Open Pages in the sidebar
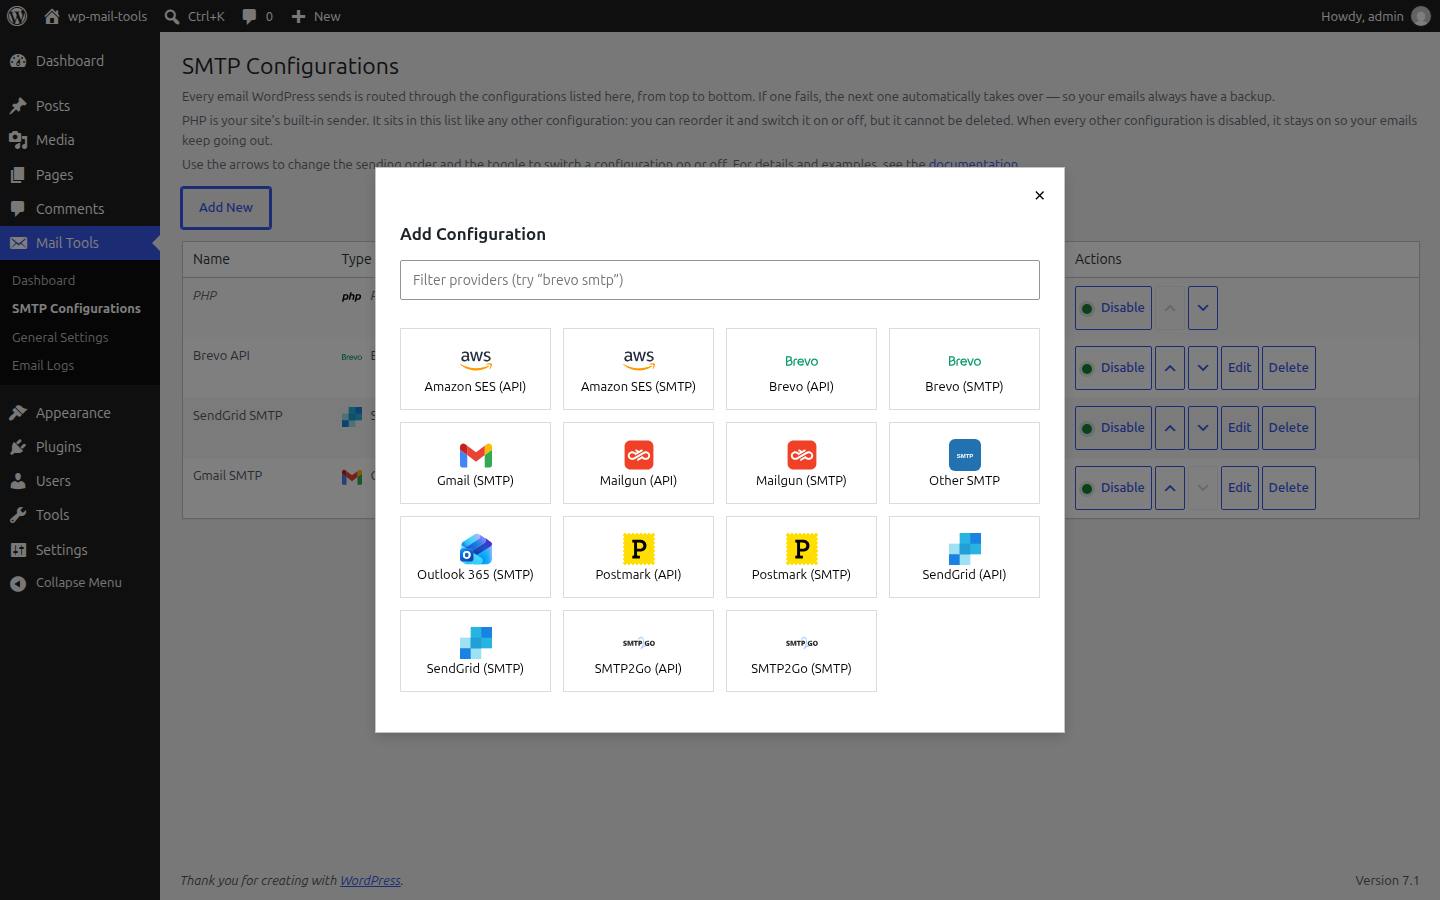This screenshot has width=1440, height=900. (80, 175)
